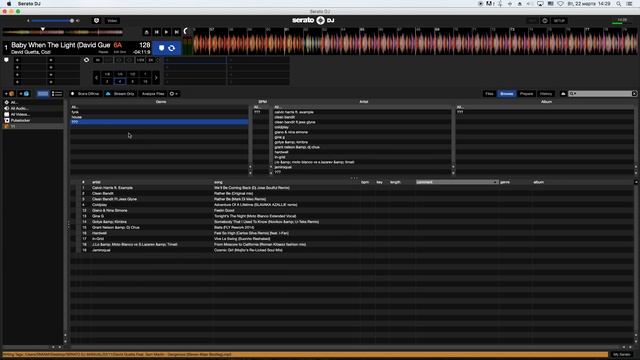Select the Coldplay Adventure Of A Lifetime track
Viewport: 640px width, 360px height.
pyautogui.click(x=352, y=205)
